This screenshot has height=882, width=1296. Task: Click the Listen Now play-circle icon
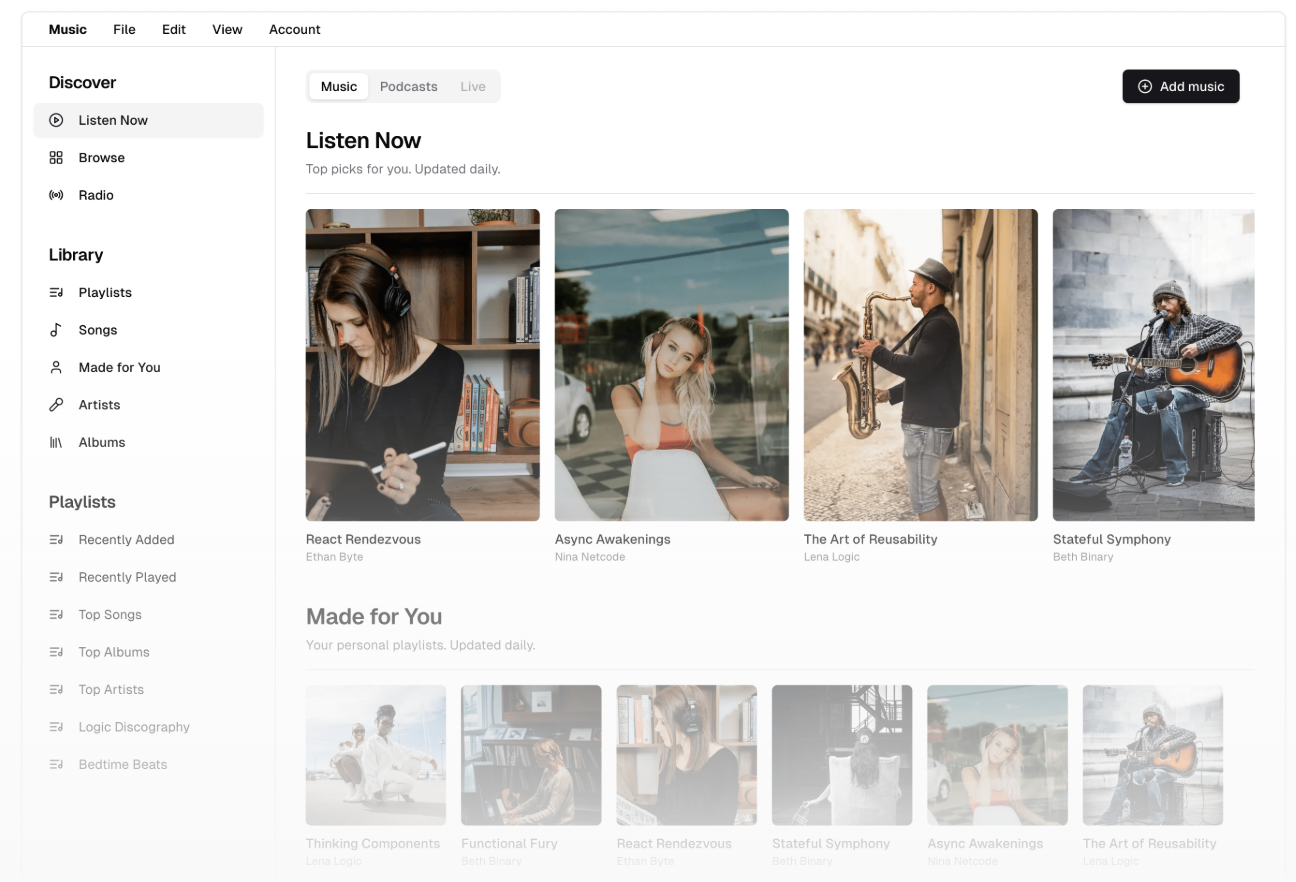(x=56, y=120)
